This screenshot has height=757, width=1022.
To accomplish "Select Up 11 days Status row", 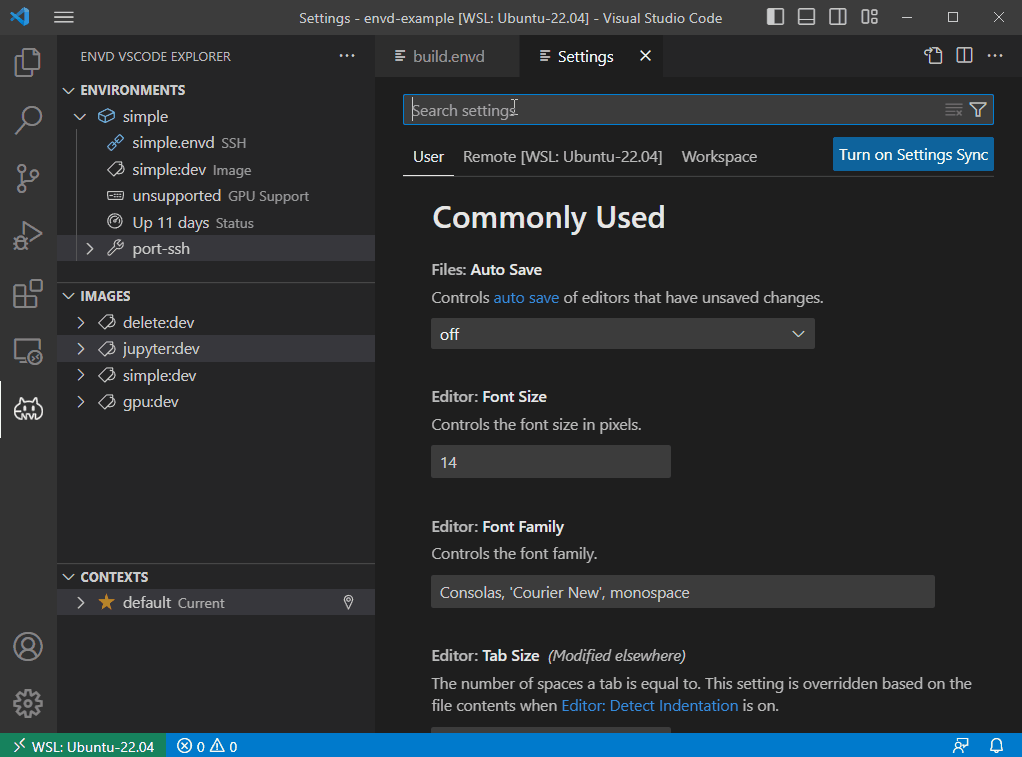I will (x=216, y=222).
